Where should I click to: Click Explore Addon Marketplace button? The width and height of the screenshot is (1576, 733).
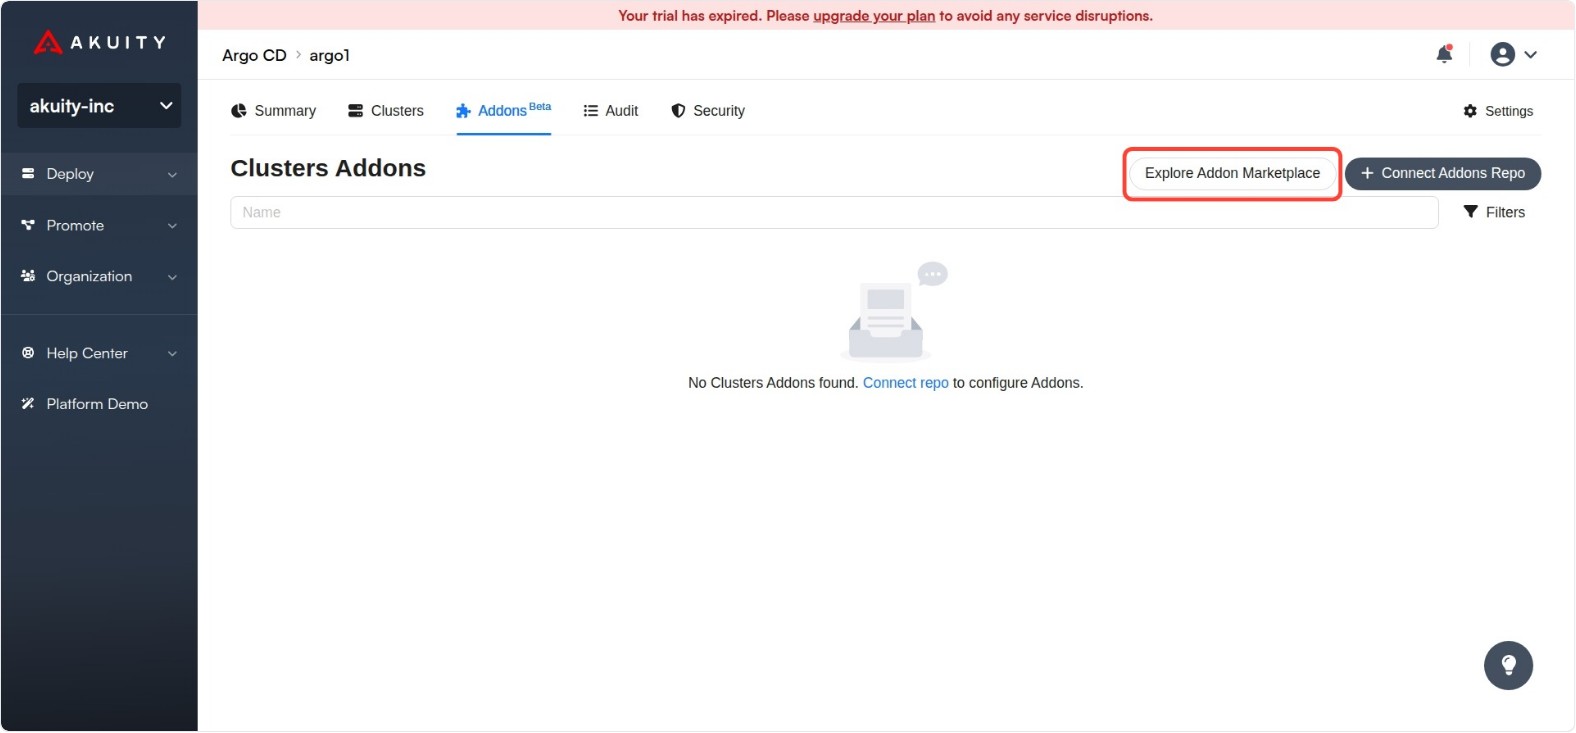pyautogui.click(x=1232, y=173)
